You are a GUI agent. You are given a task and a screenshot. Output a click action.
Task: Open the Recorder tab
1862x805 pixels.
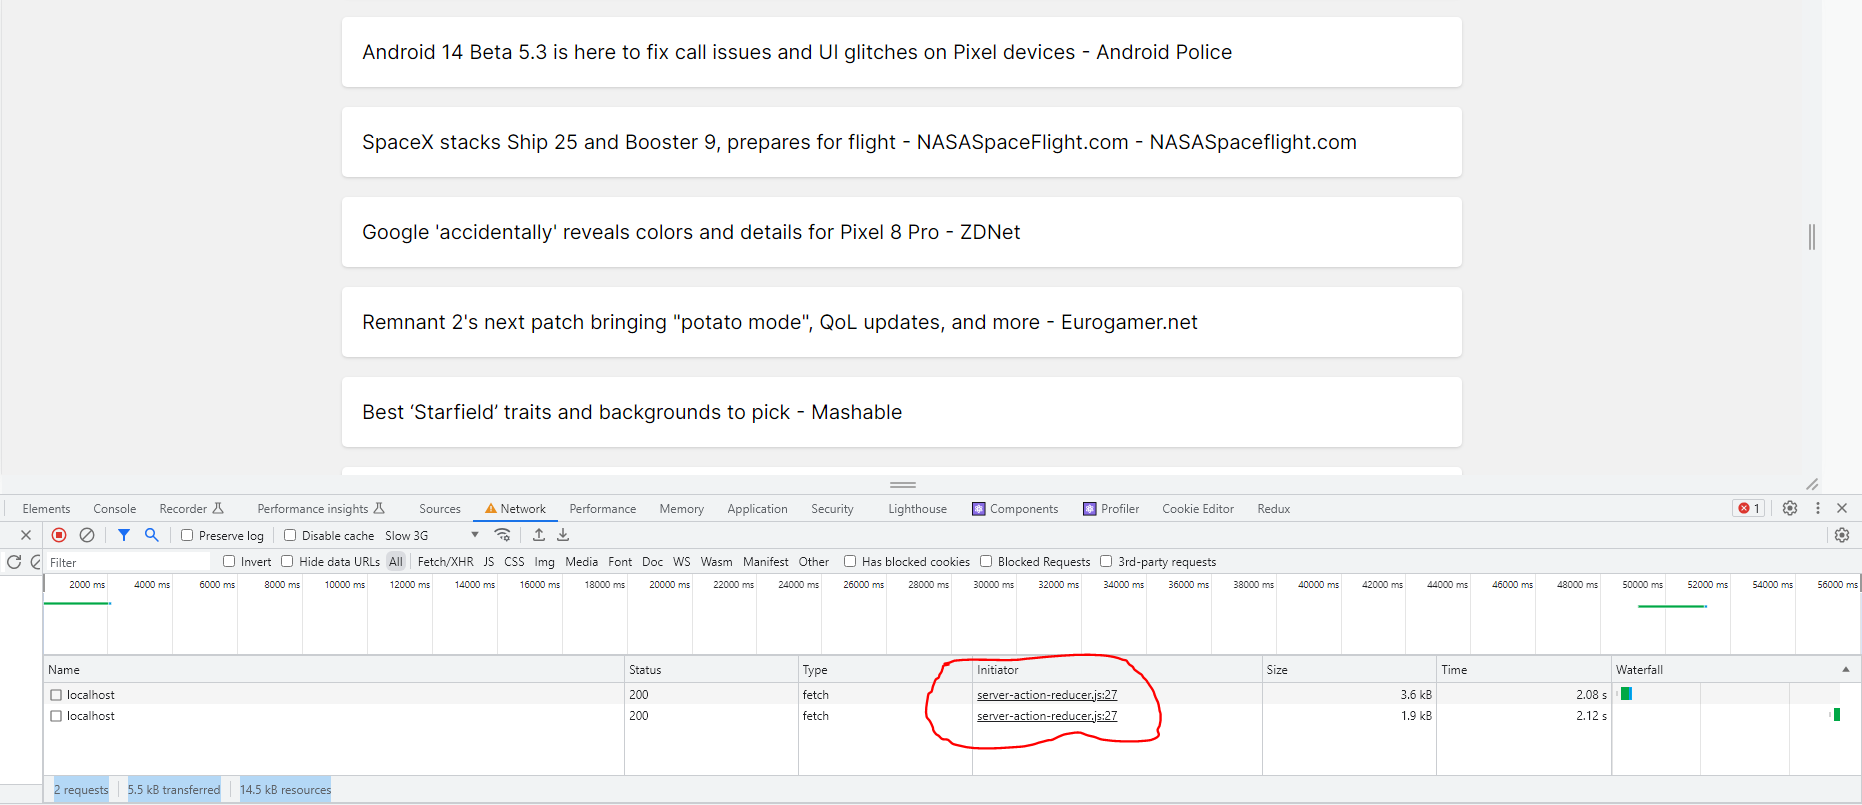191,509
